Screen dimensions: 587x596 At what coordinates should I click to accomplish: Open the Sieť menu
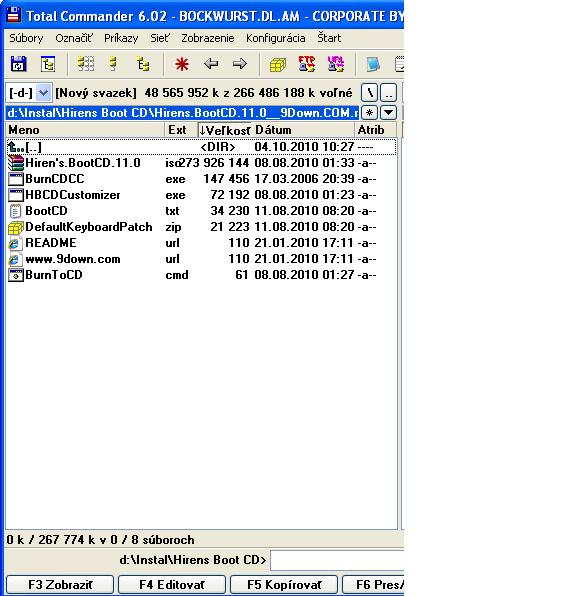(x=160, y=38)
